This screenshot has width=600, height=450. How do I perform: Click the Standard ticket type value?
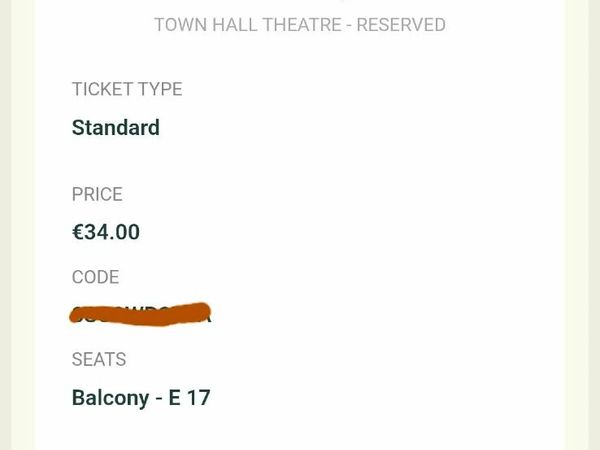click(x=116, y=128)
